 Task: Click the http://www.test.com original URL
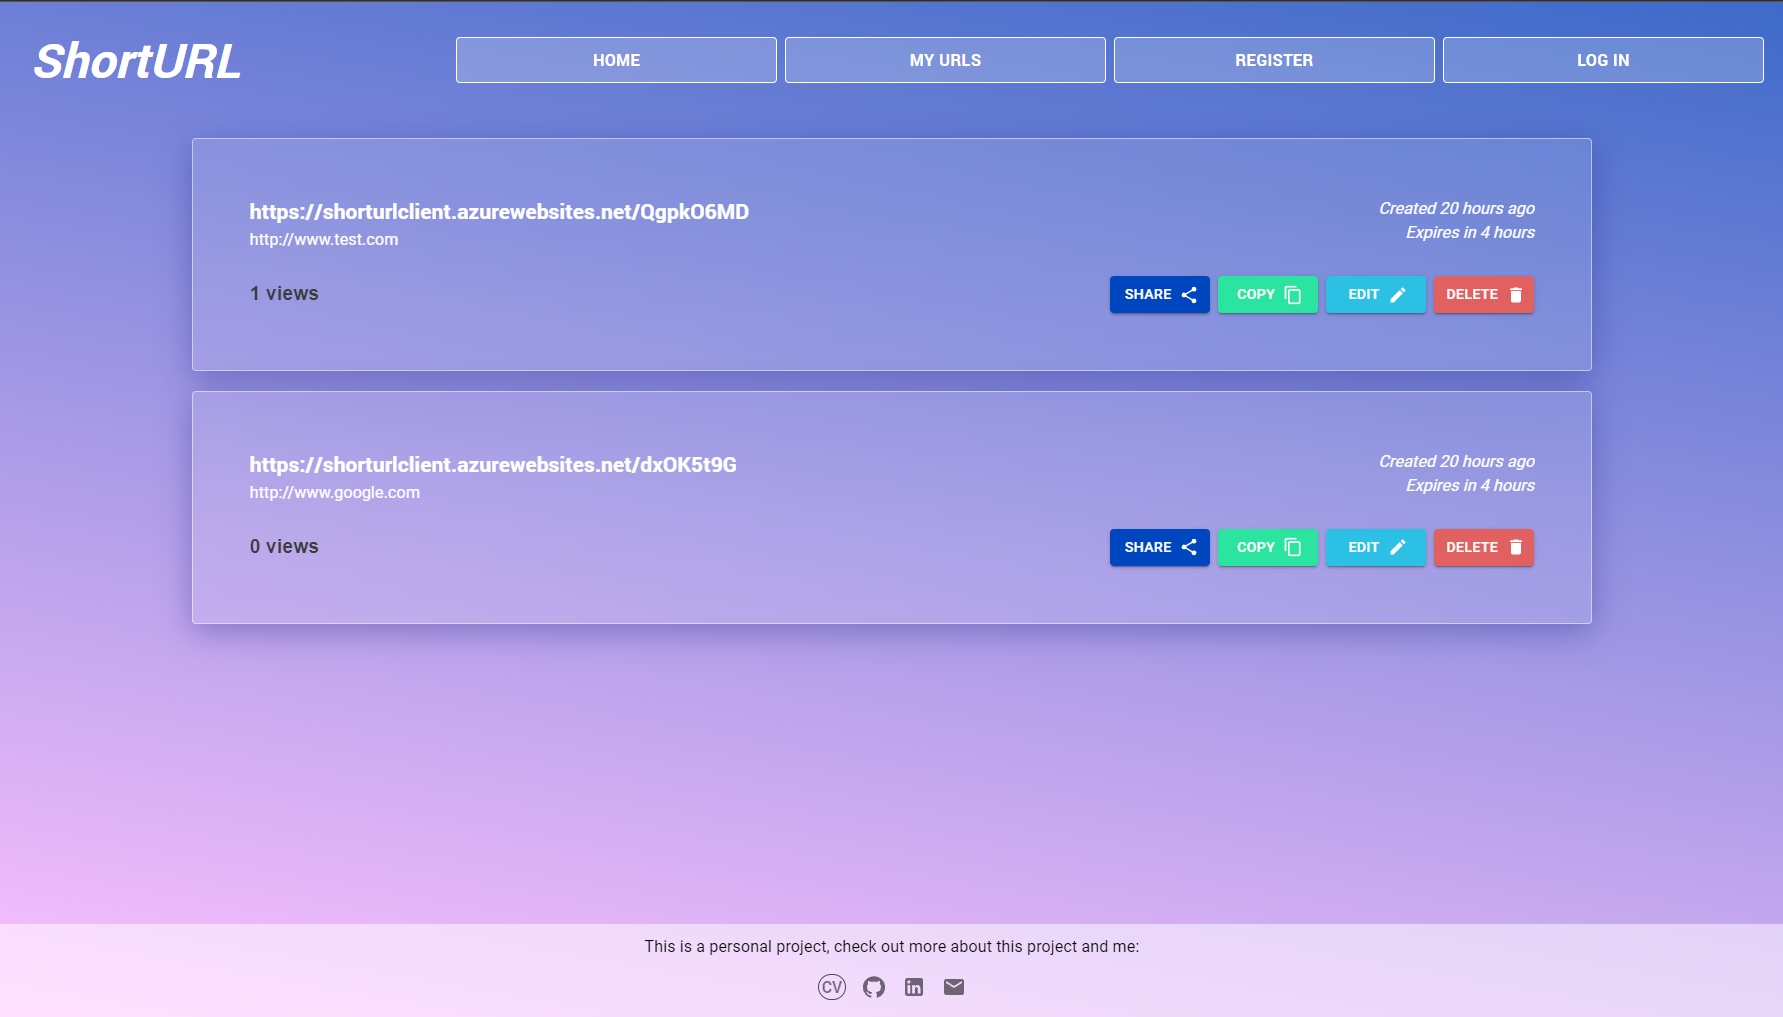324,240
